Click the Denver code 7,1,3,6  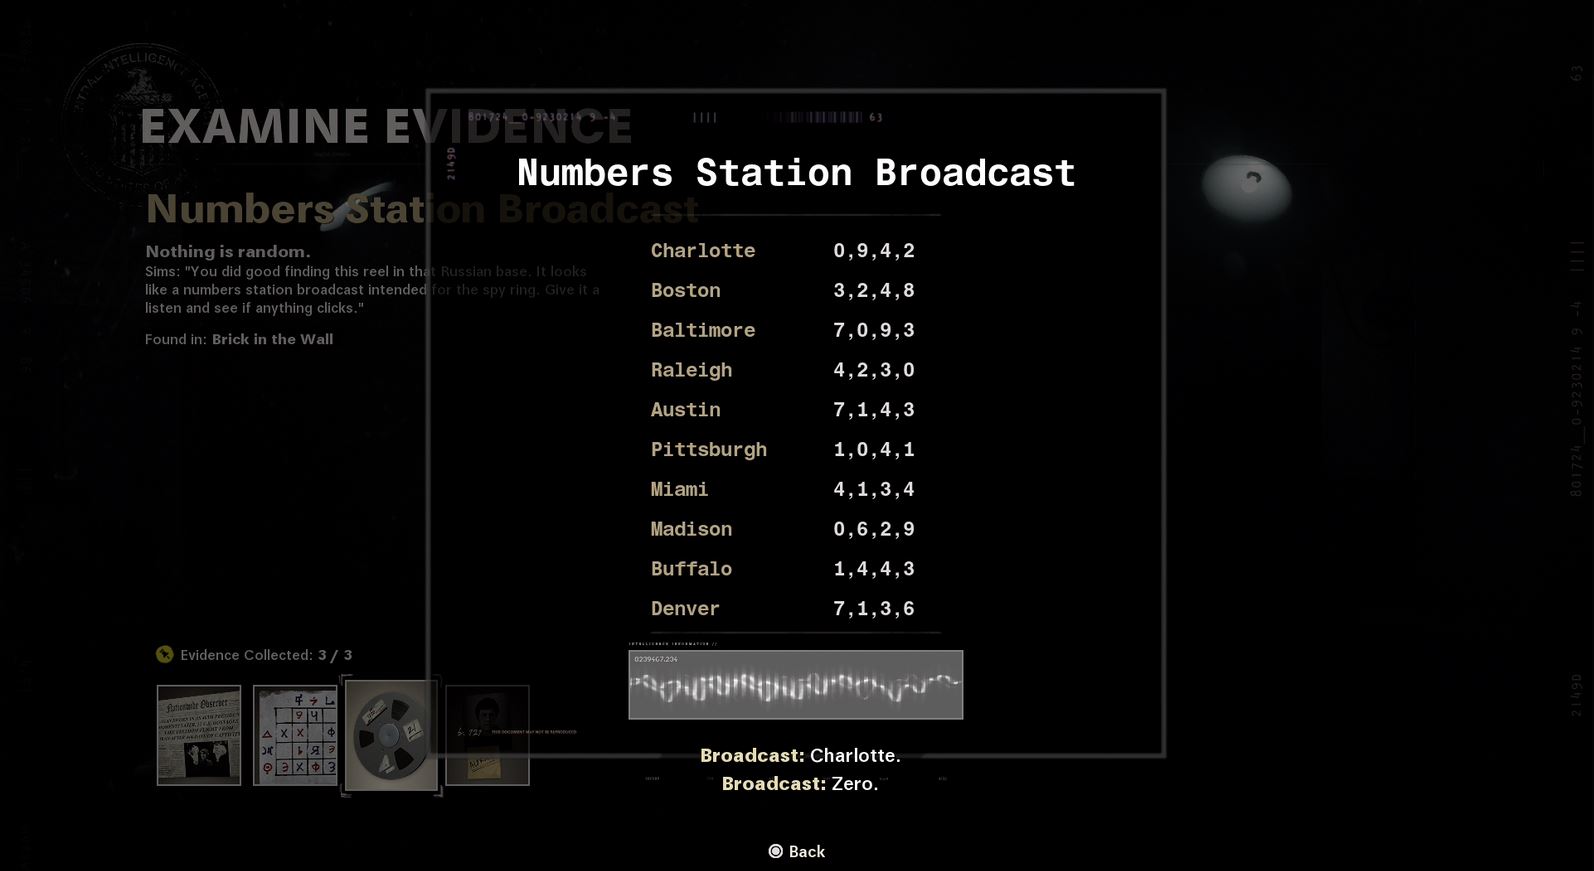coord(873,609)
